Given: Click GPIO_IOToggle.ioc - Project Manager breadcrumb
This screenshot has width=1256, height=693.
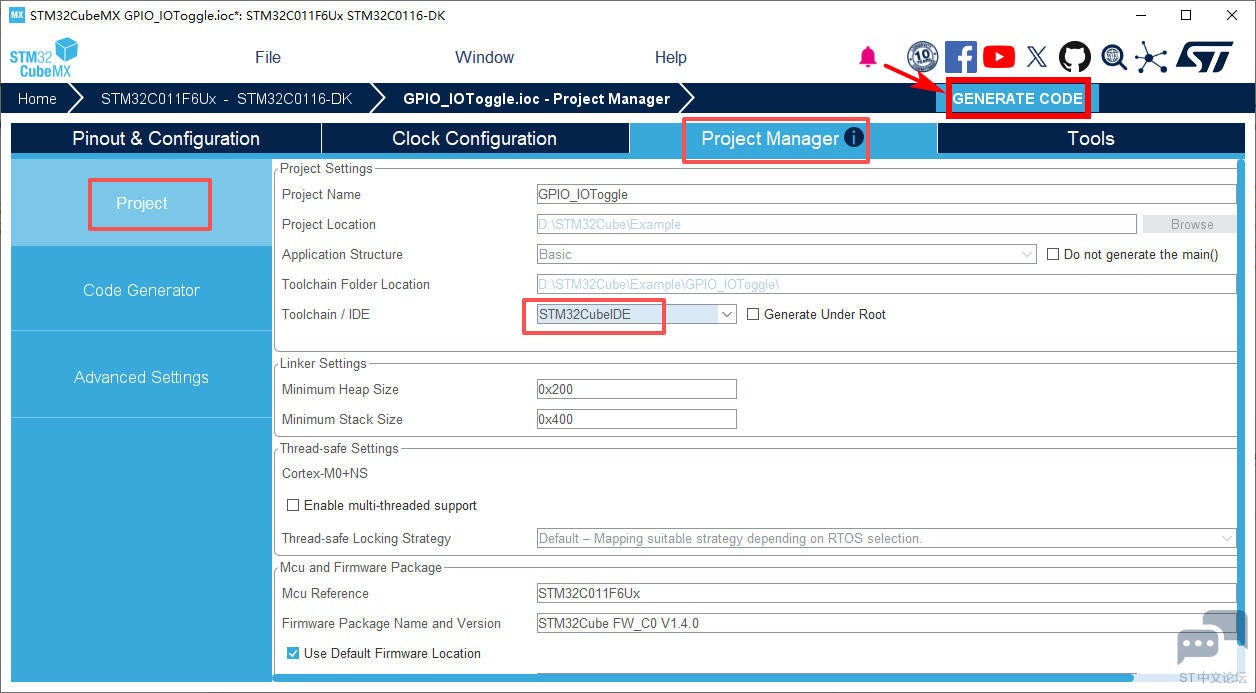Looking at the screenshot, I should click(536, 98).
